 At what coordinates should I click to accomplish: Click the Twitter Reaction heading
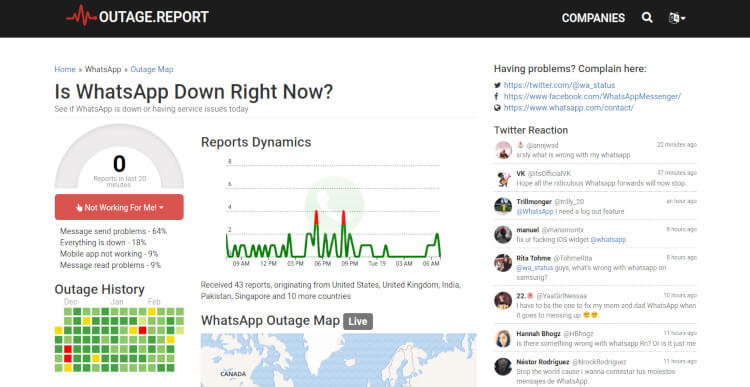pyautogui.click(x=531, y=130)
